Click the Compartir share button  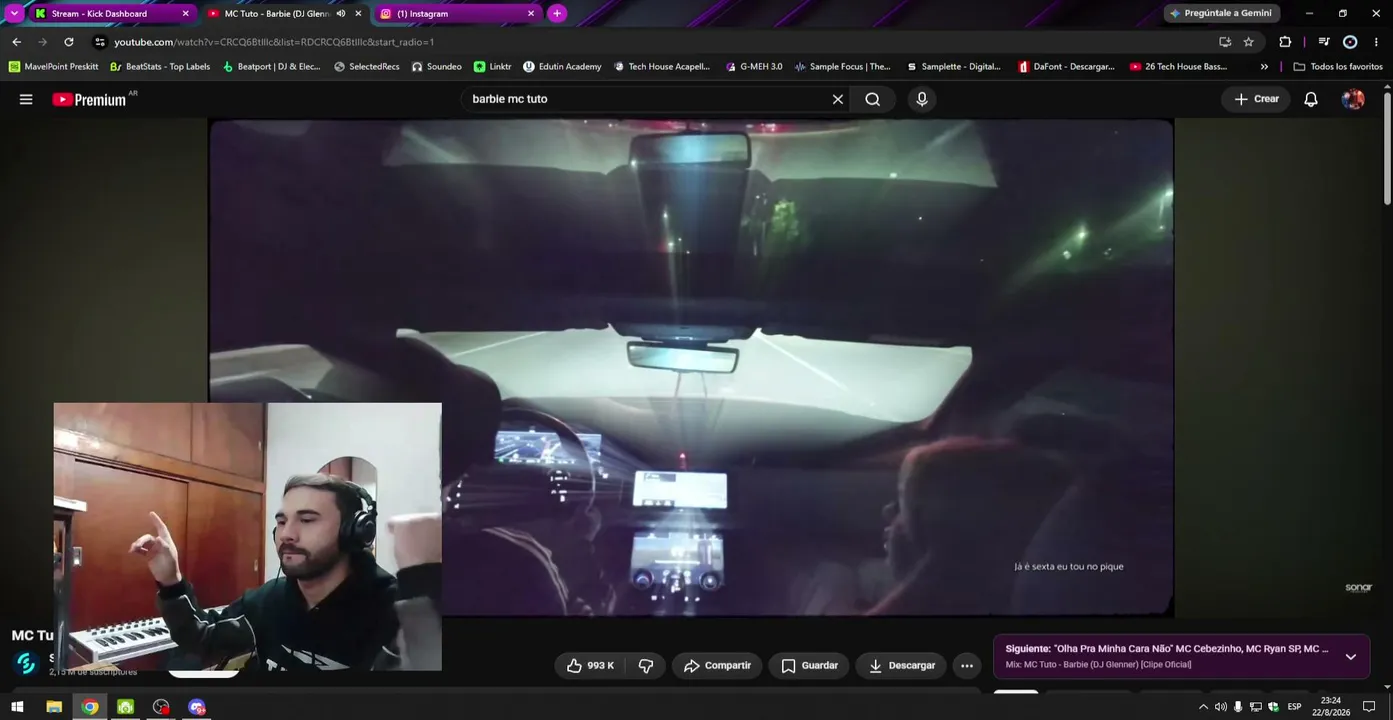pyautogui.click(x=717, y=666)
